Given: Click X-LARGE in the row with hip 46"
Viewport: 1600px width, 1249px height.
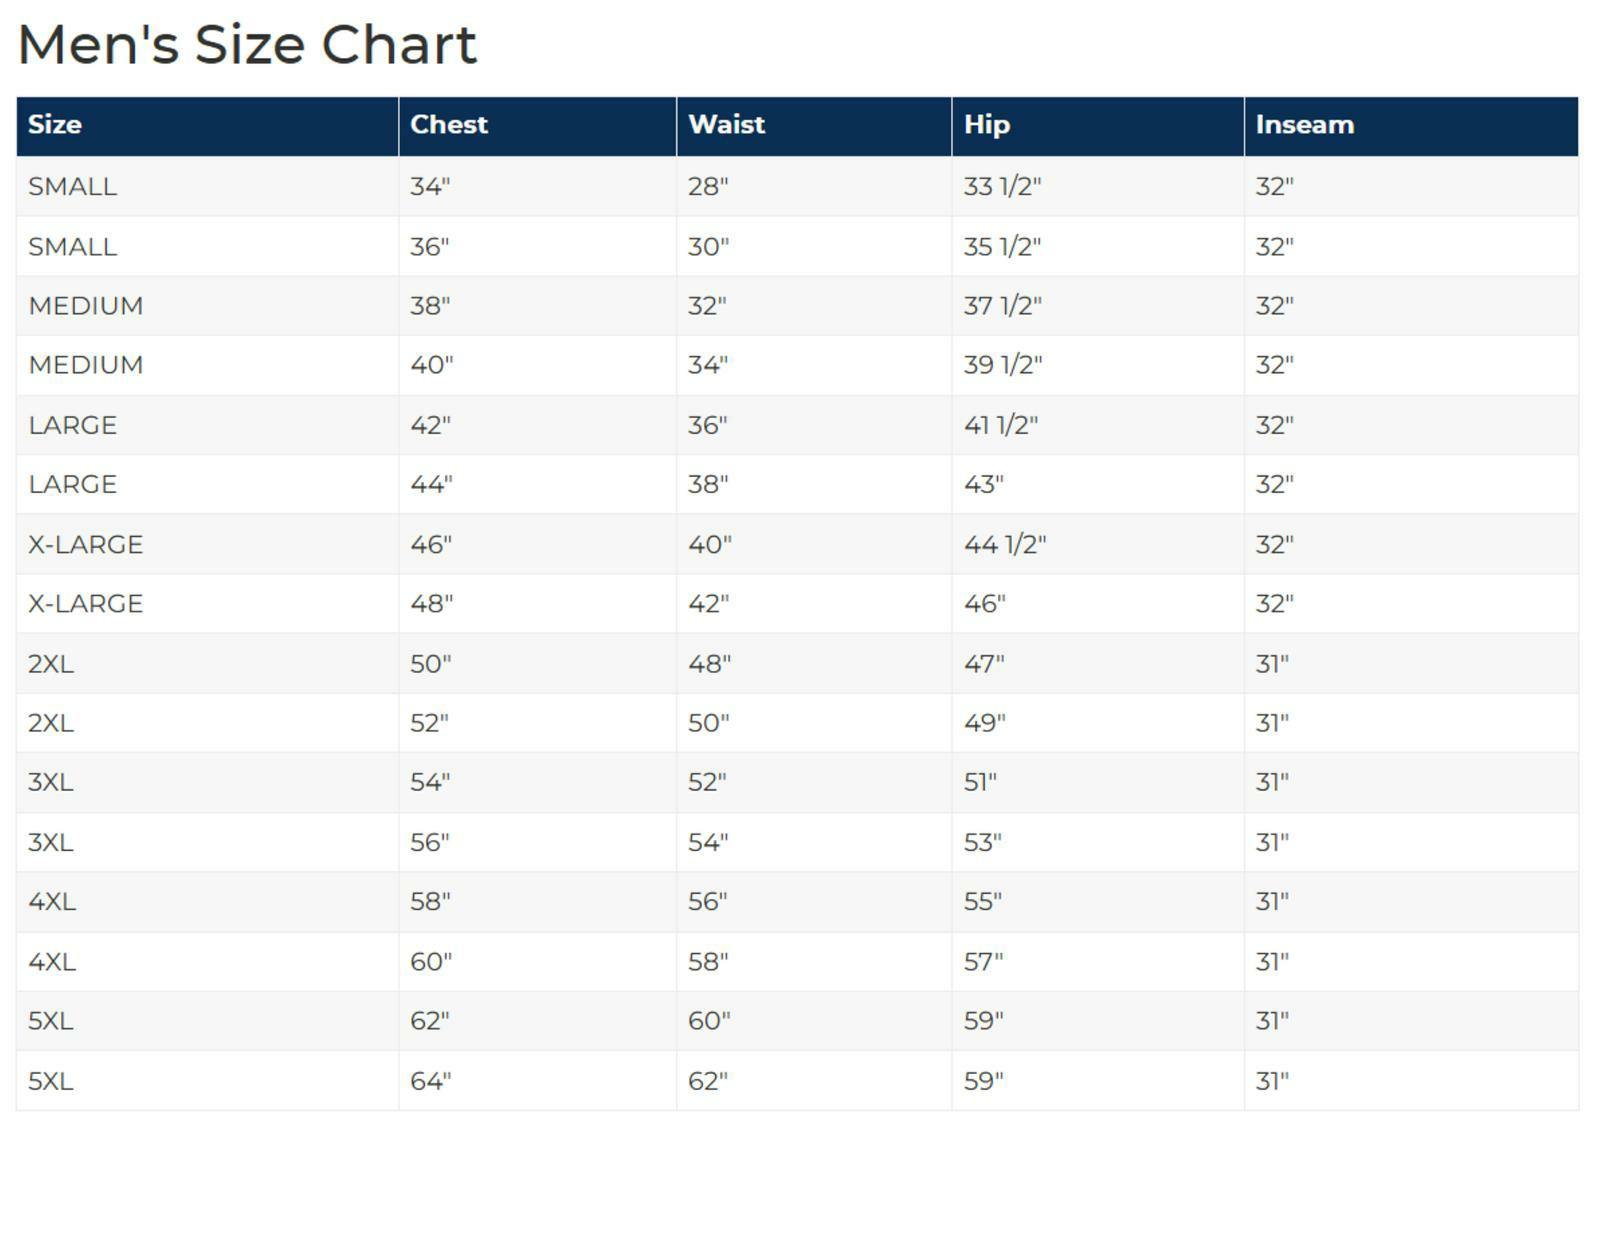Looking at the screenshot, I should click(x=85, y=604).
